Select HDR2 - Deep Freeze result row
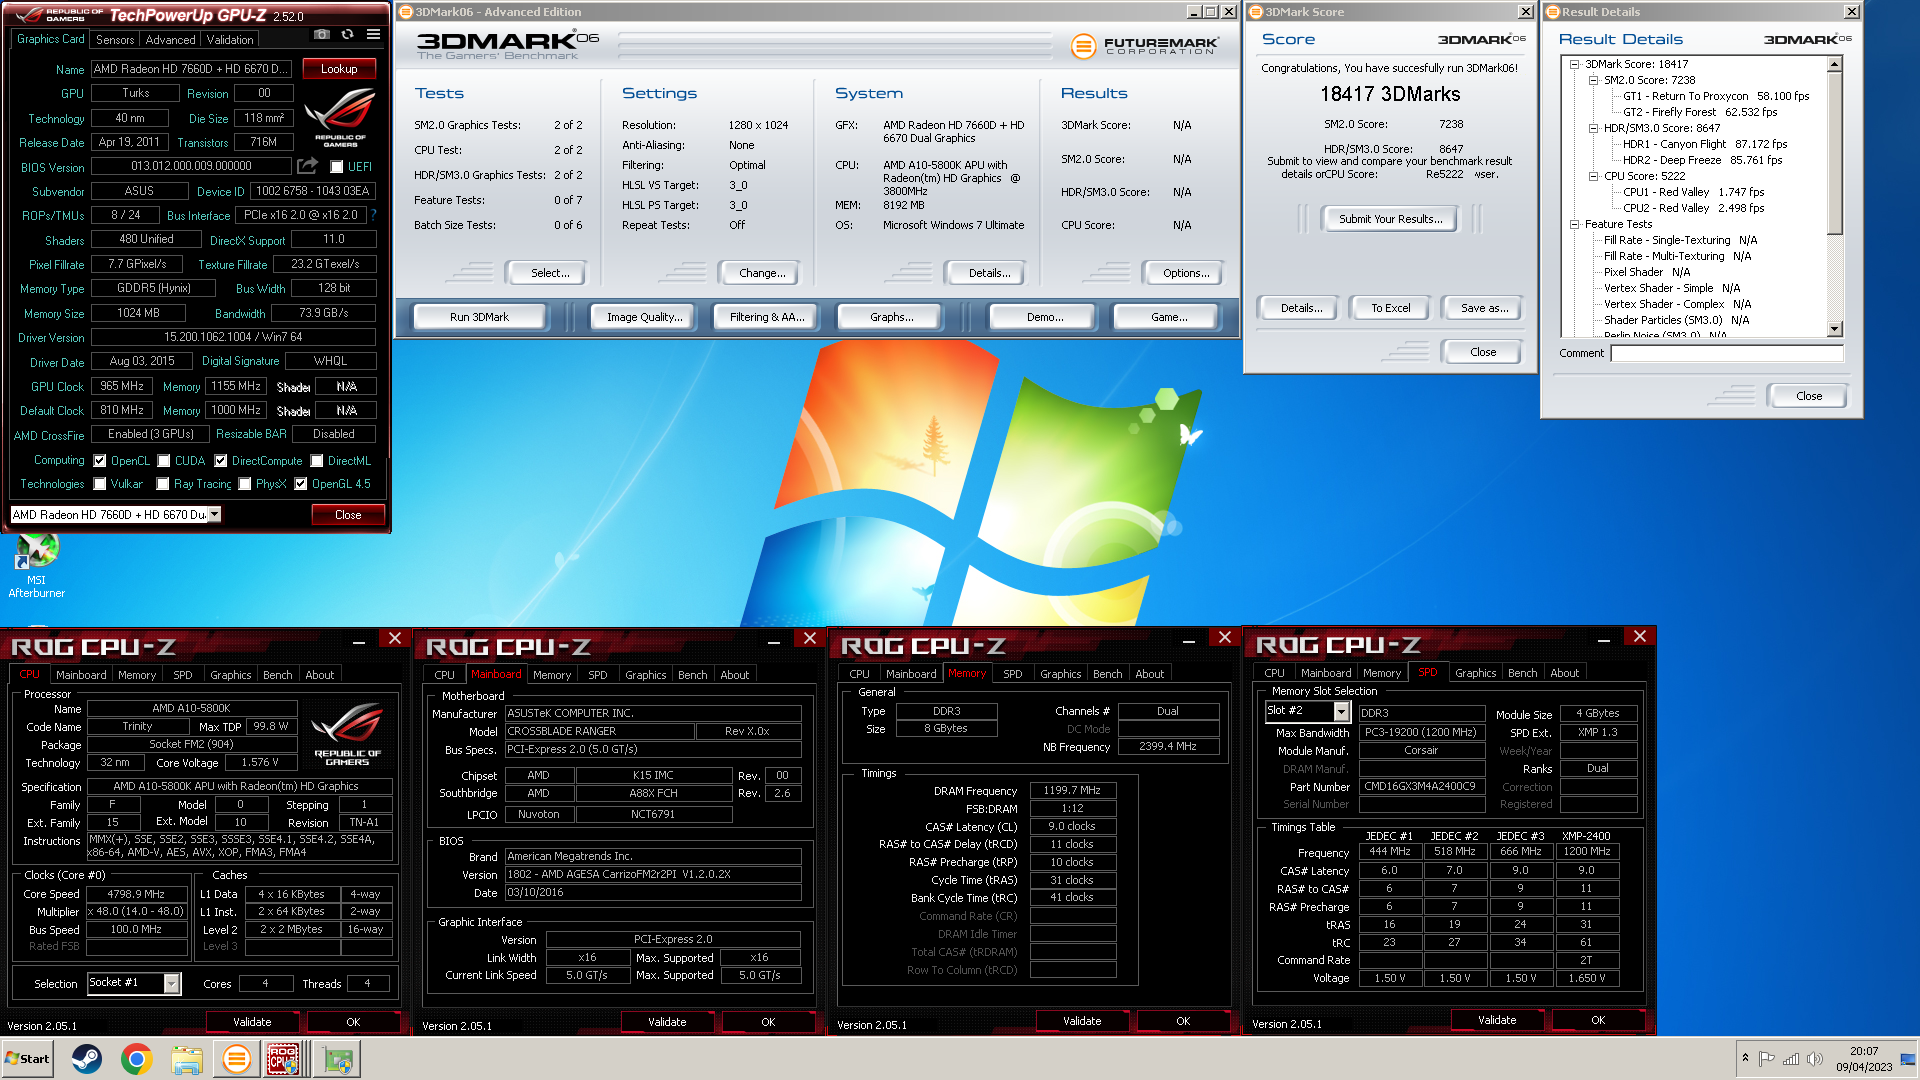Screen dimensions: 1920x1080 click(x=1702, y=160)
